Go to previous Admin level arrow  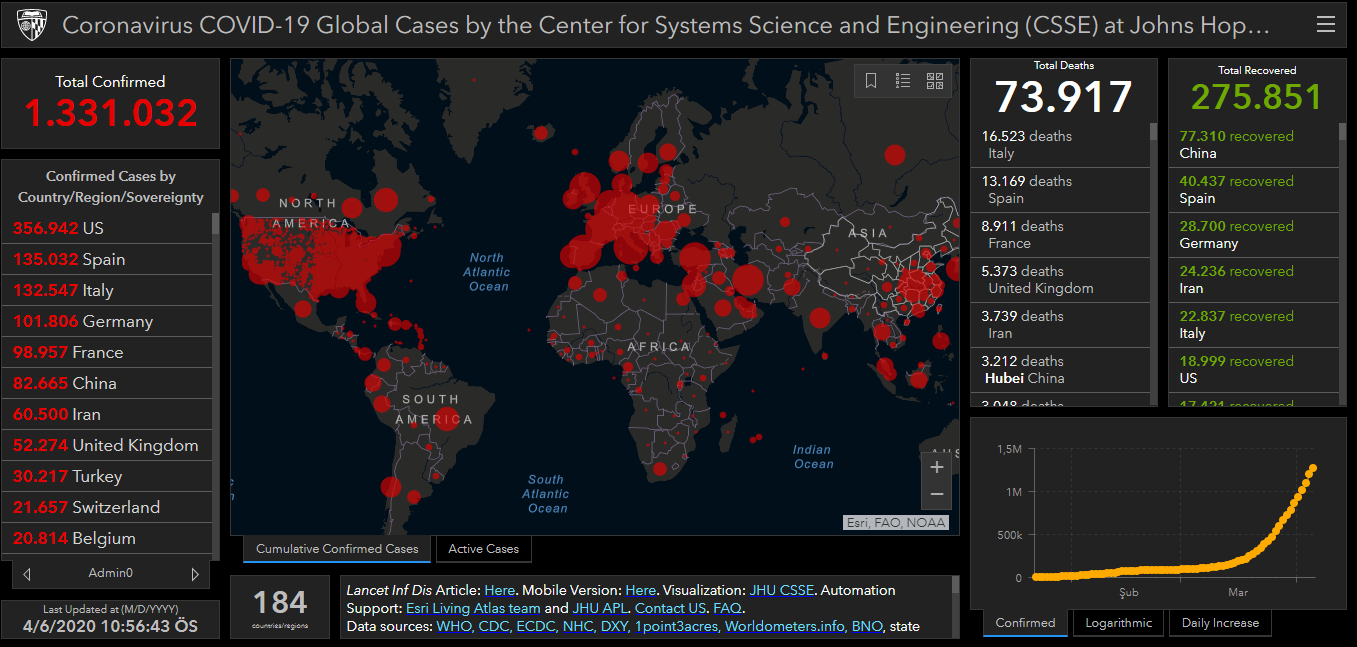27,574
